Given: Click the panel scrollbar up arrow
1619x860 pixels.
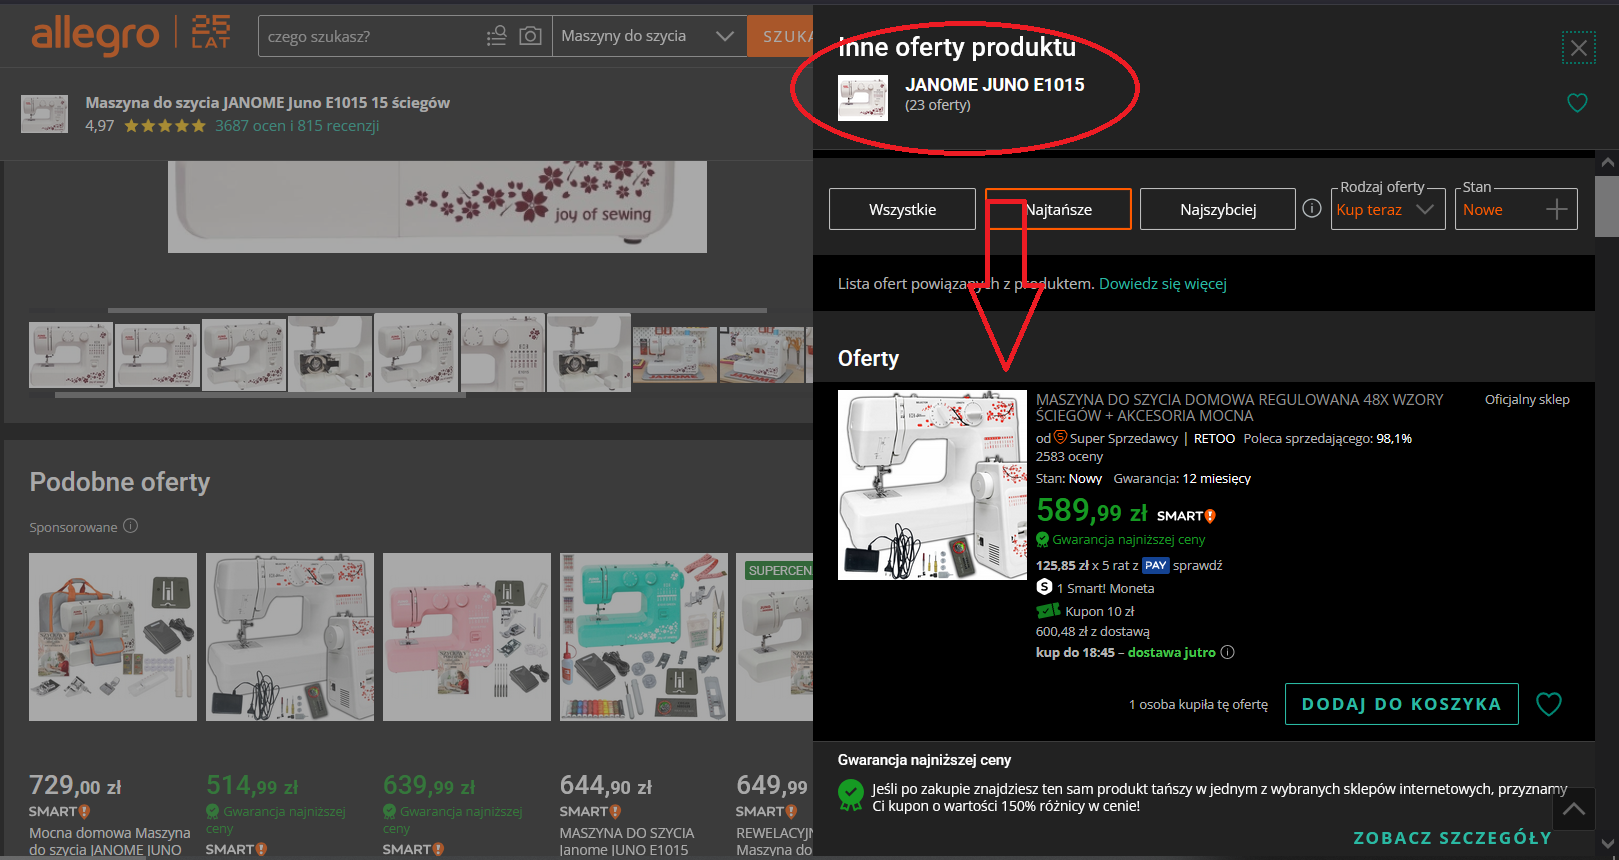Looking at the screenshot, I should (1607, 162).
